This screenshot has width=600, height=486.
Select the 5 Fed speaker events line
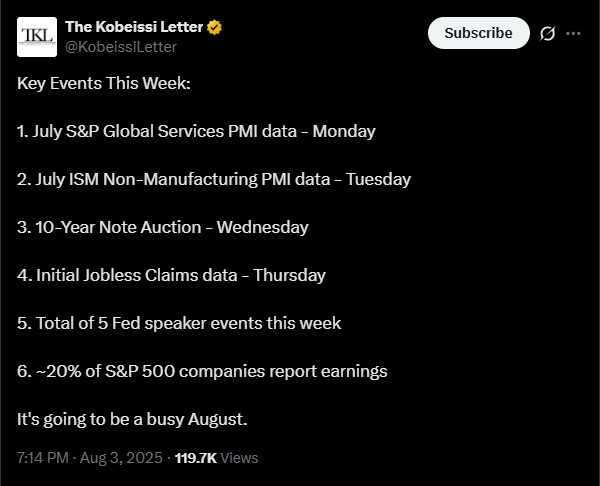(179, 323)
